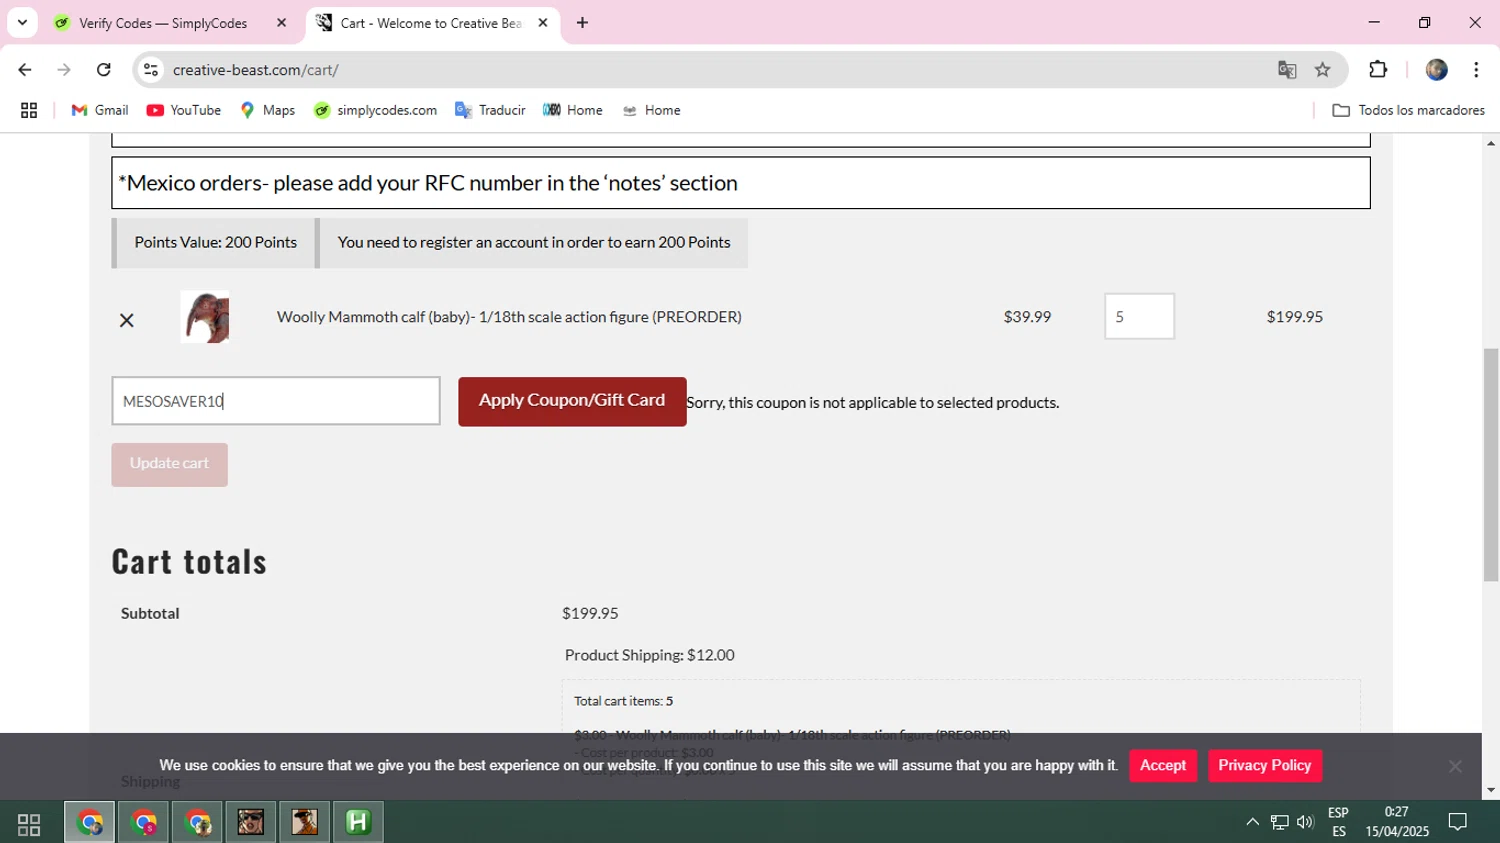Open Todos los marcadores folder
Image resolution: width=1500 pixels, height=843 pixels.
(x=1409, y=110)
